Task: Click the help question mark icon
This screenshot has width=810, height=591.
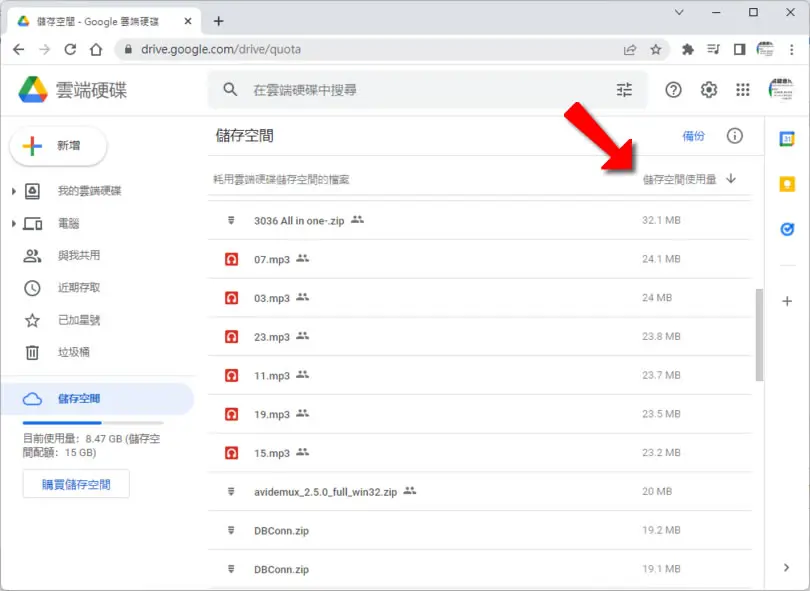Action: click(673, 90)
